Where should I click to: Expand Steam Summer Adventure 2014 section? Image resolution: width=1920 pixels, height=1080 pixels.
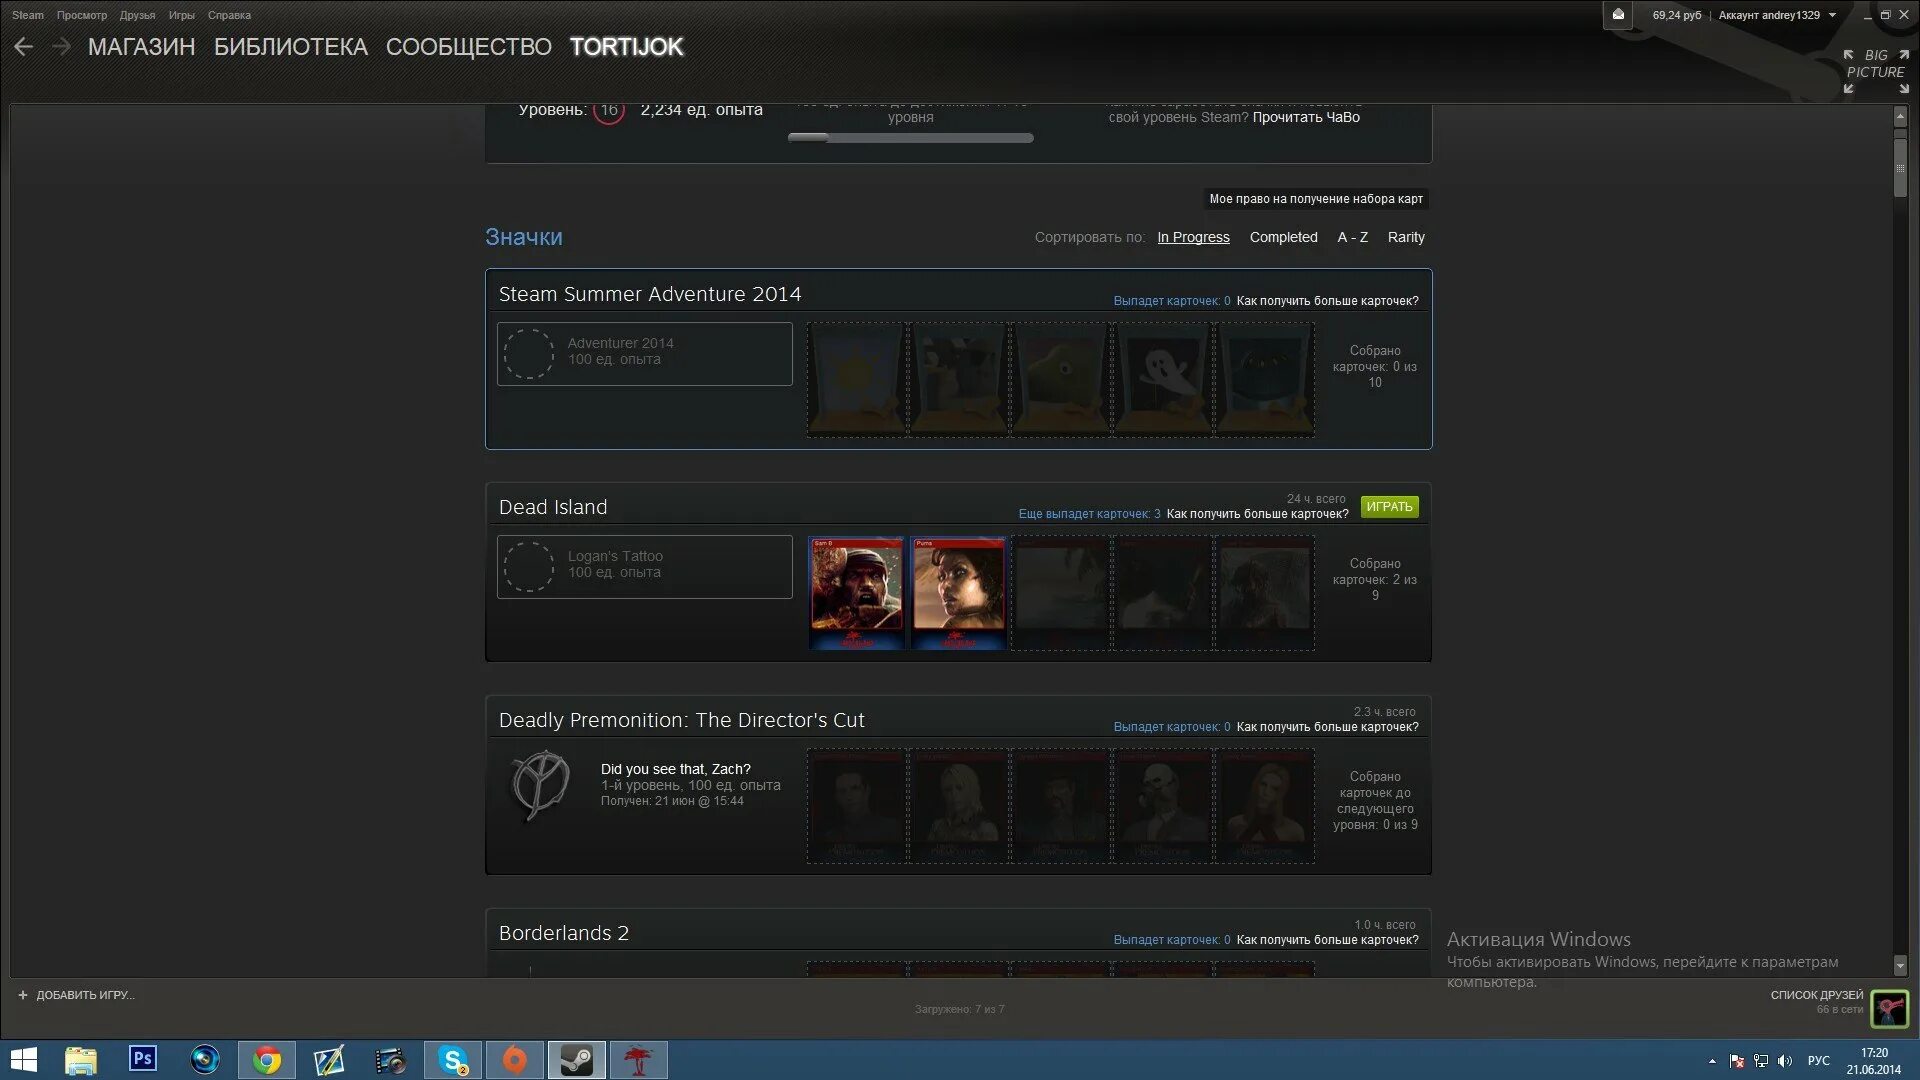650,293
